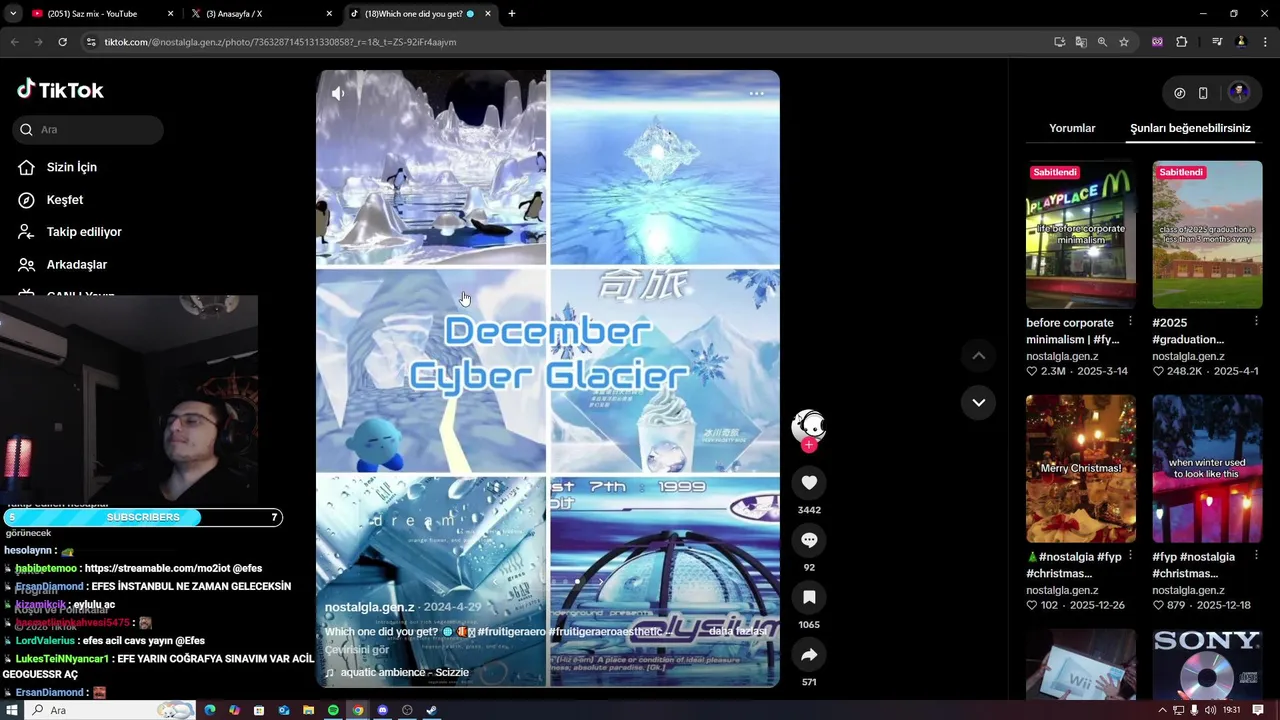
Task: Bookmark this page with star icon
Action: (x=1124, y=42)
